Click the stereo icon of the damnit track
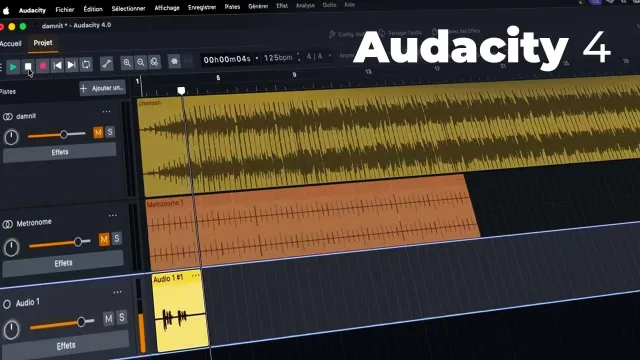 7,117
